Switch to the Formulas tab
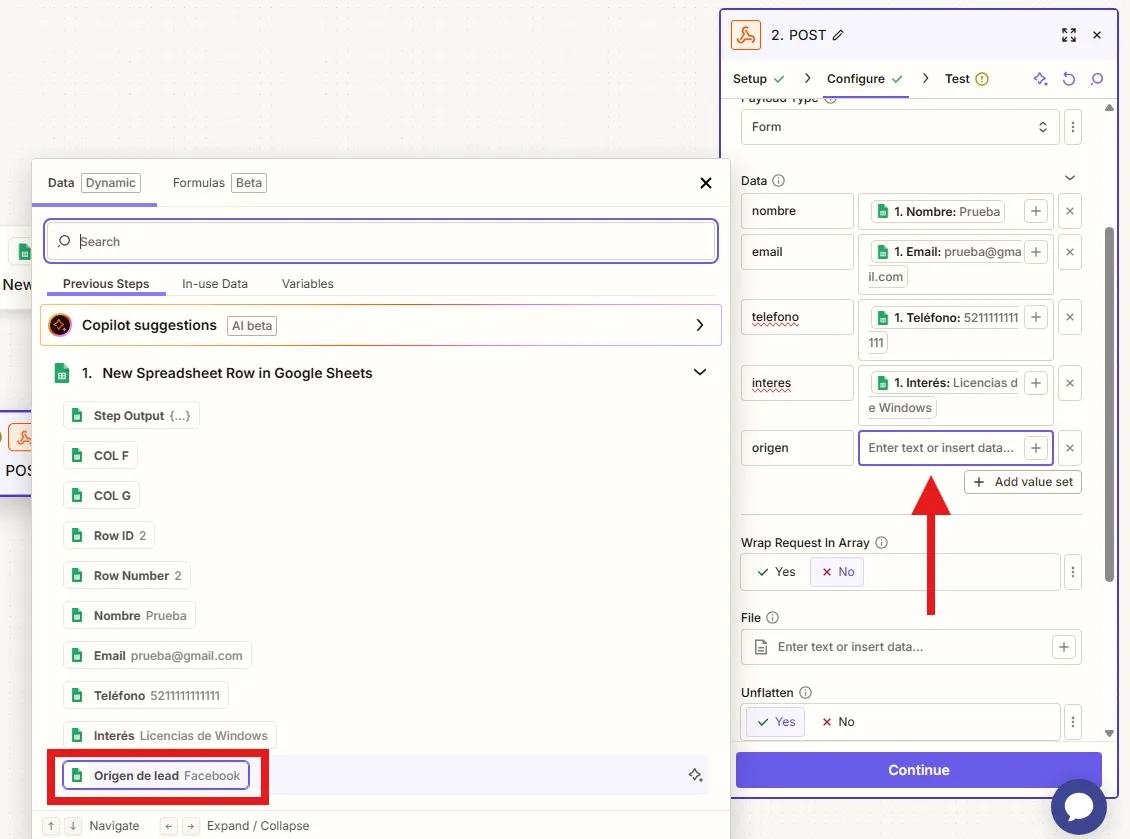The height and width of the screenshot is (839, 1130). click(218, 183)
